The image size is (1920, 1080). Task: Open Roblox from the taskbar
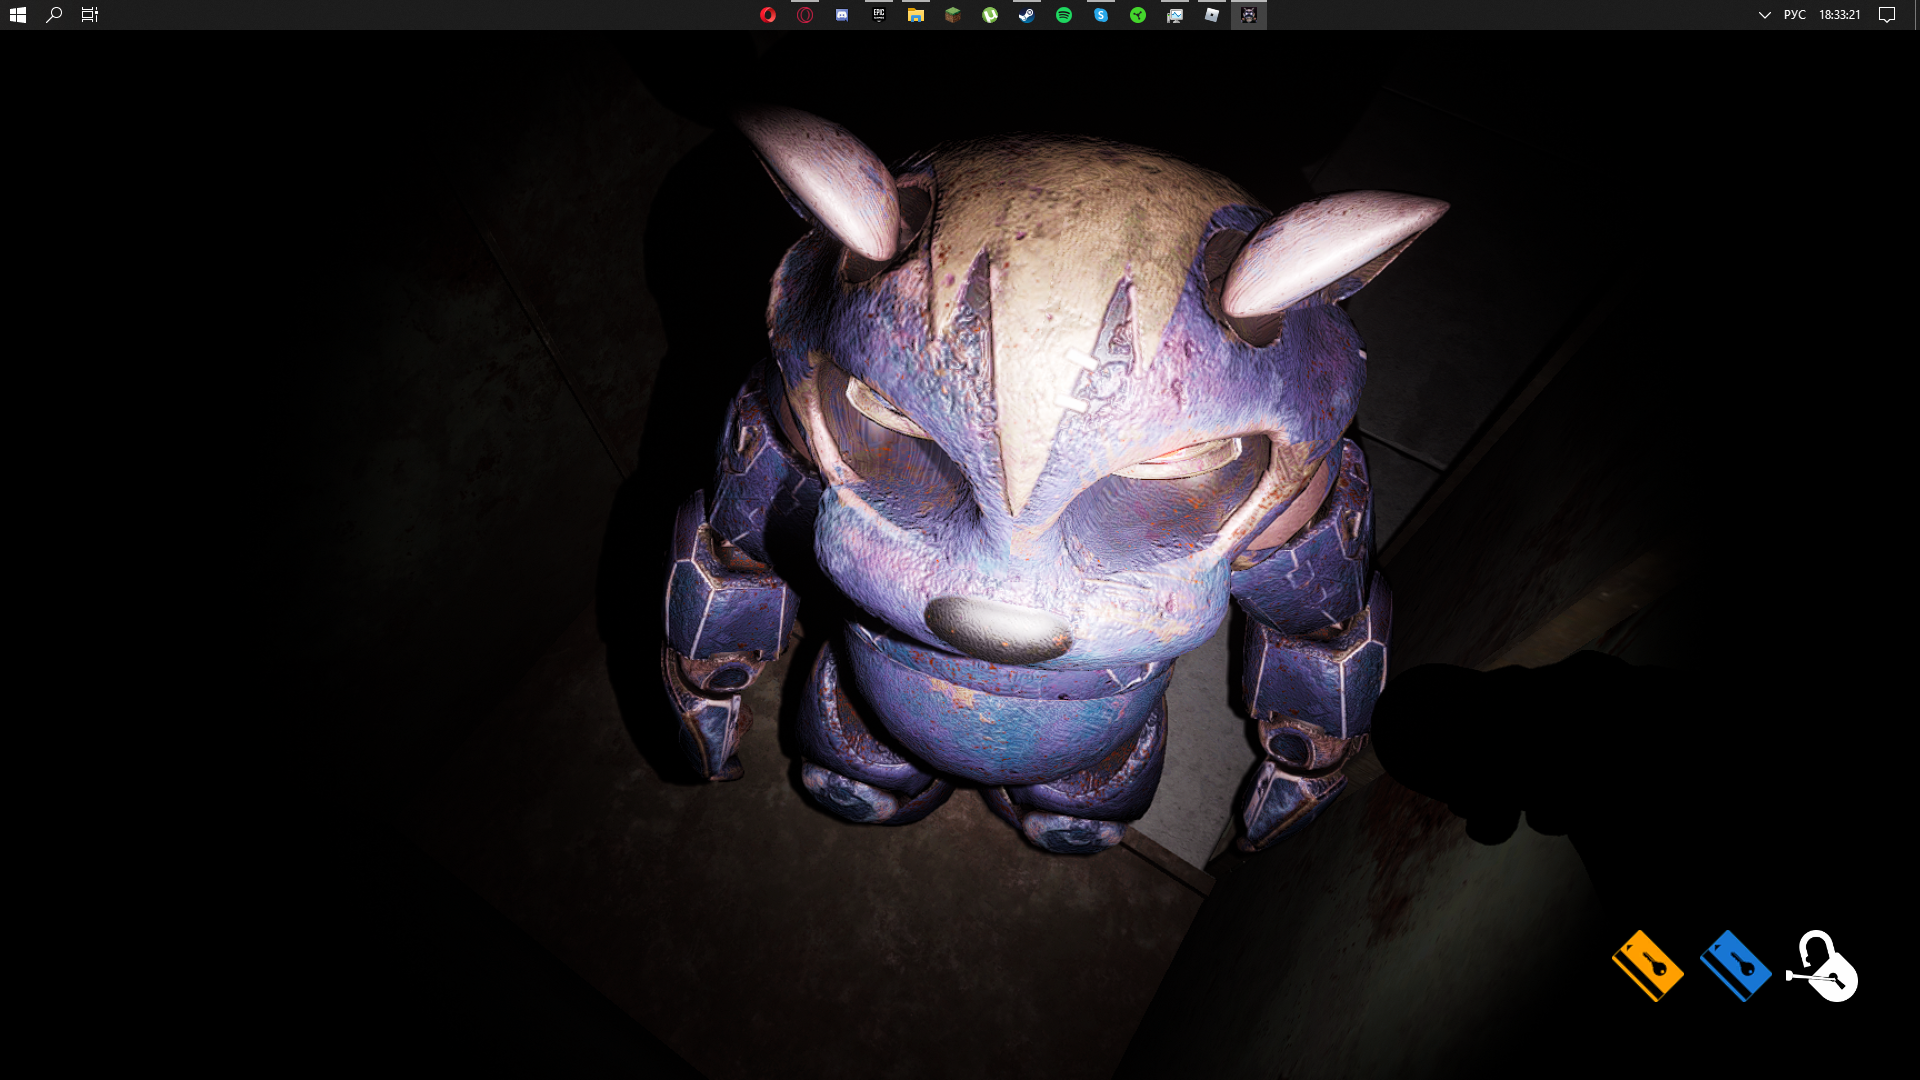(1212, 15)
